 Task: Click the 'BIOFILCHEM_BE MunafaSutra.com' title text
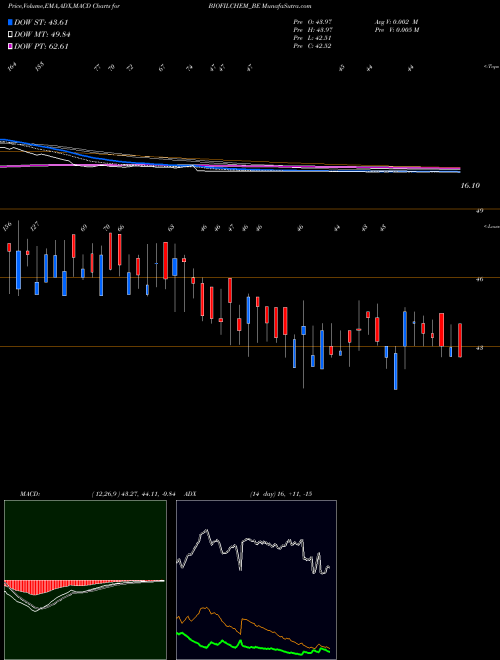(259, 7)
